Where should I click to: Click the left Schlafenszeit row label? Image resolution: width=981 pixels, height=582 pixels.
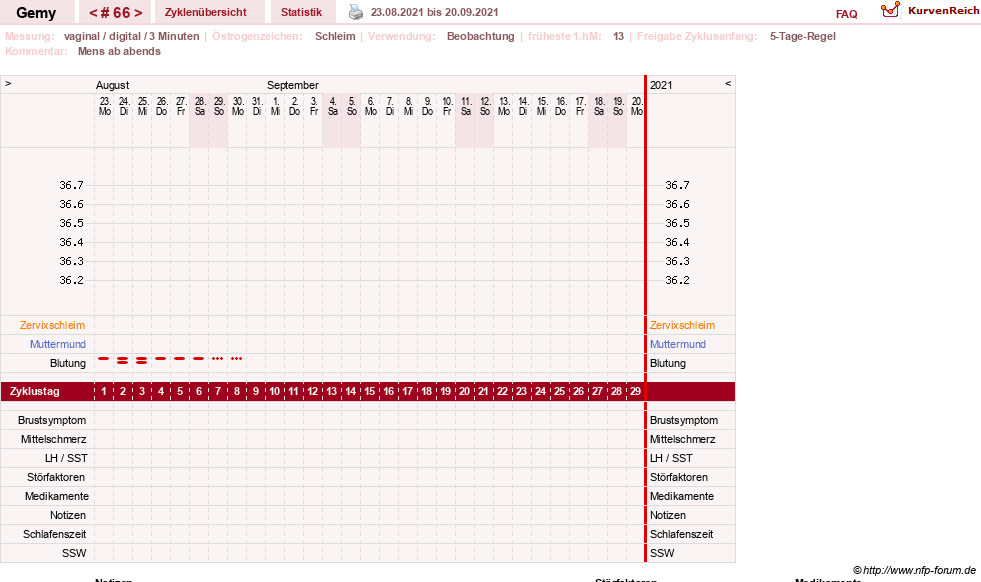tap(54, 534)
